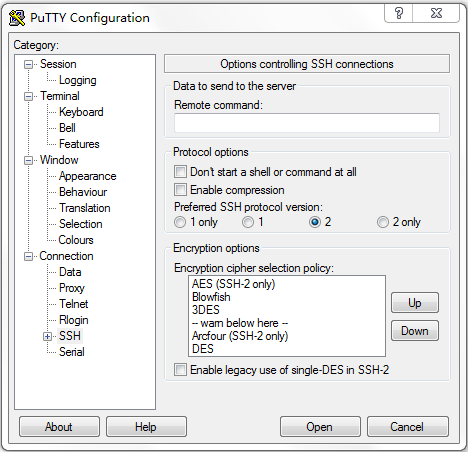Expand the SSH tree node

click(47, 336)
